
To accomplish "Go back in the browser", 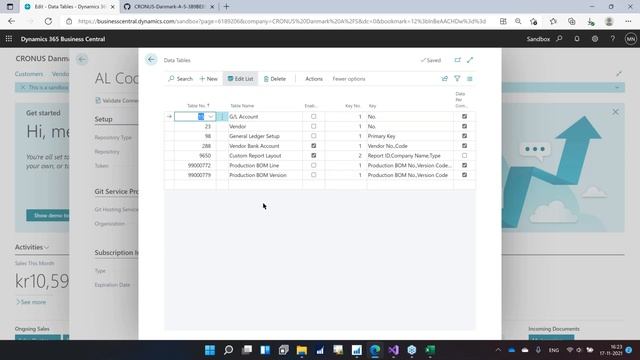I will (x=11, y=21).
